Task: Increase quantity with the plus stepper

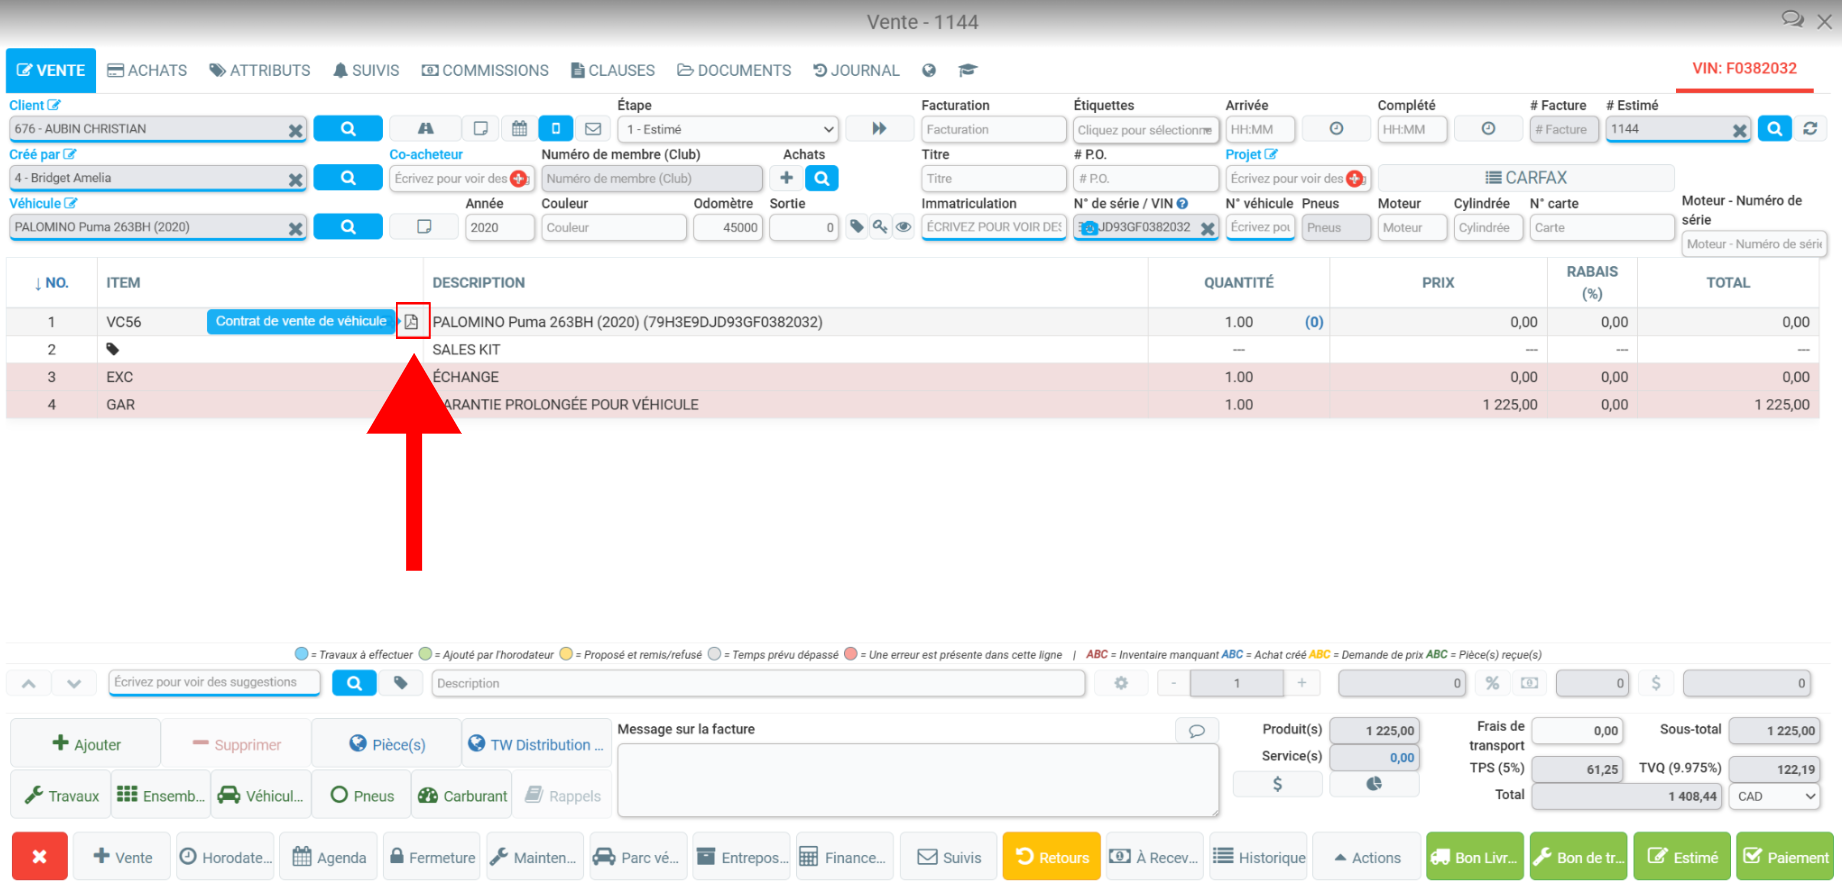Action: coord(1301,683)
